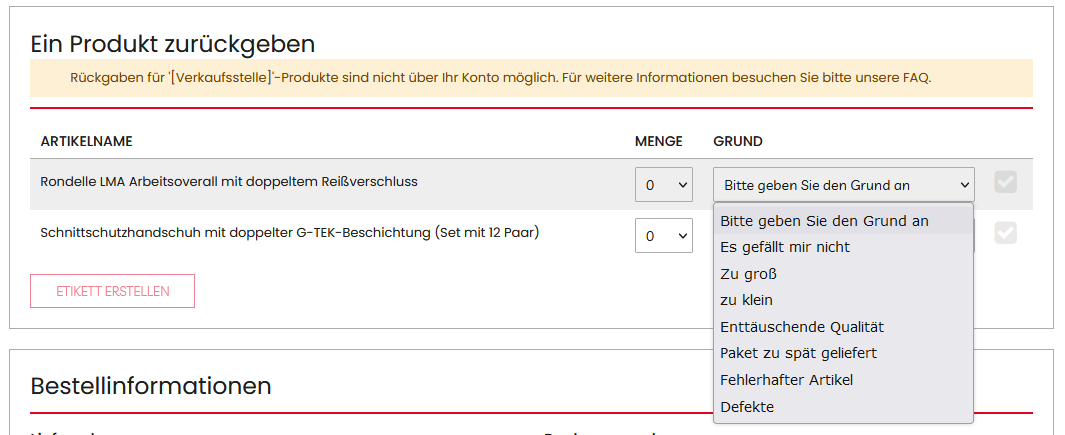Click Schnittschutzhandschuh product name text
Screen dimensions: 1065x435
pos(289,232)
